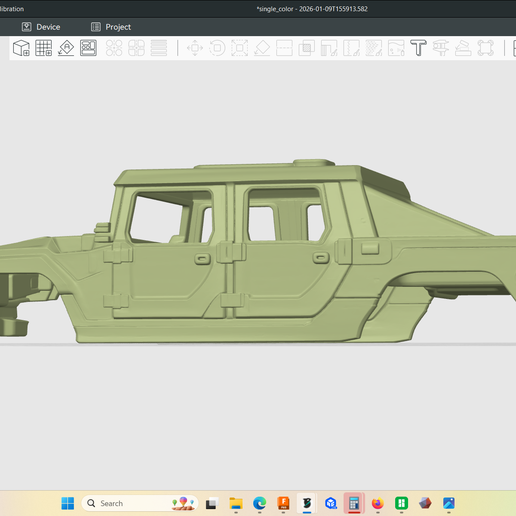Viewport: 516px width, 516px height.
Task: Switch to the Project tab
Action: 111,27
